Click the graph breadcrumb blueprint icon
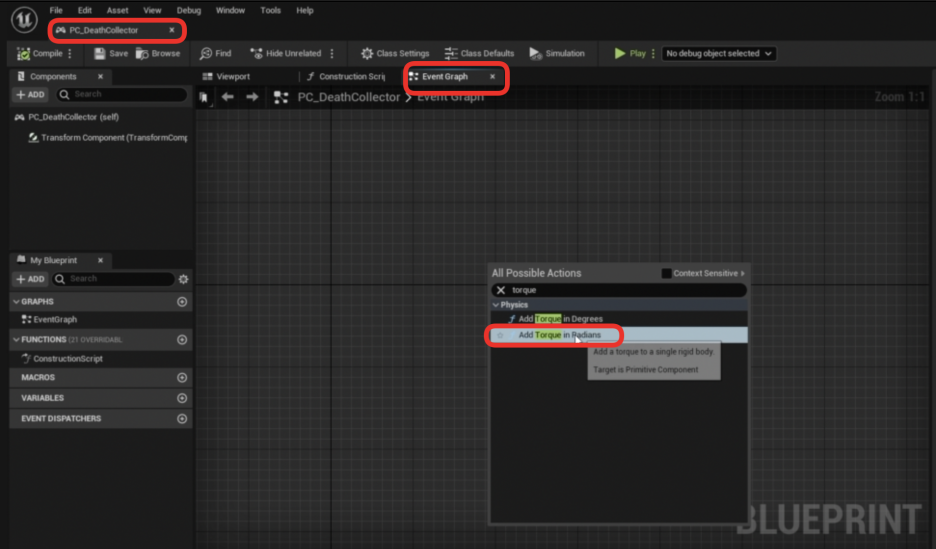The width and height of the screenshot is (936, 549). [281, 97]
